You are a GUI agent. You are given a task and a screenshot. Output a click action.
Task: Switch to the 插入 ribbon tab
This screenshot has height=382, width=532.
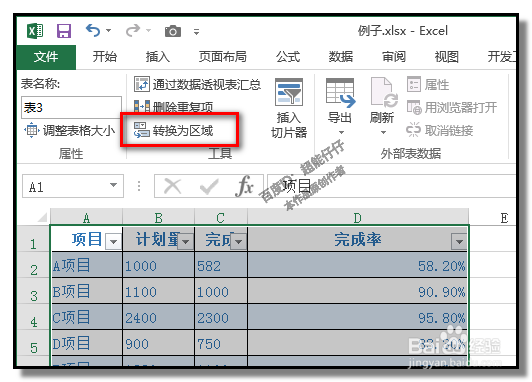[157, 57]
